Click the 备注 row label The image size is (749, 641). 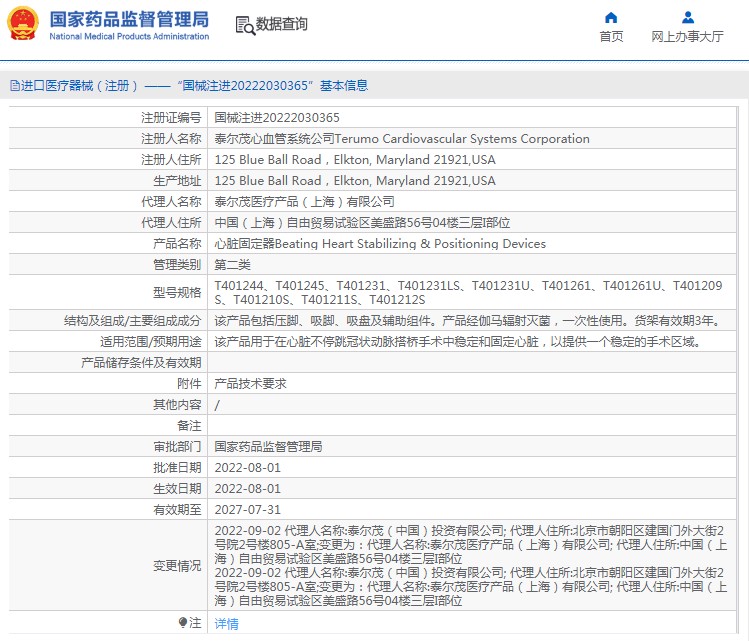pos(189,426)
